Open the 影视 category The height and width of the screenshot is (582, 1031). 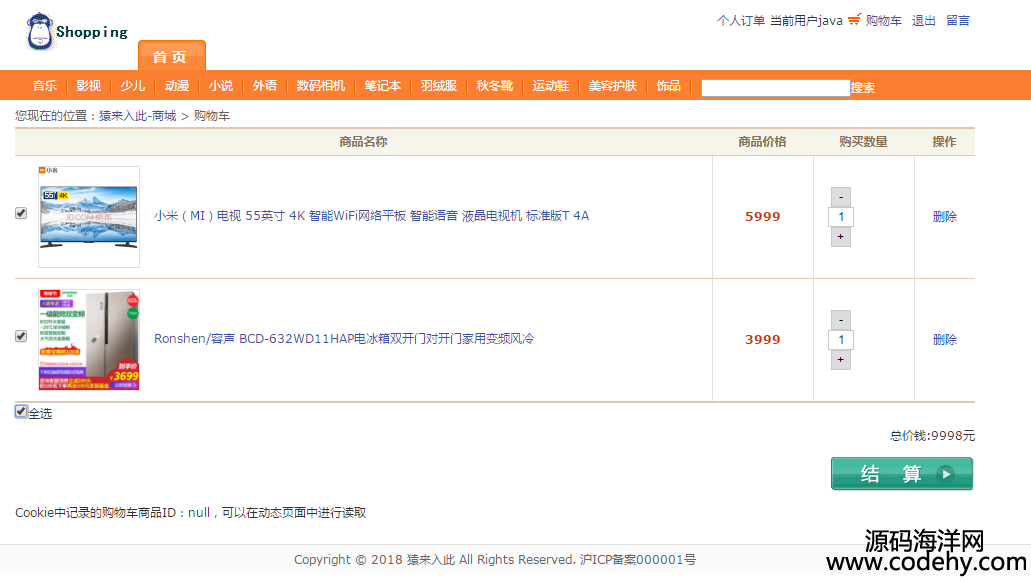tap(88, 86)
